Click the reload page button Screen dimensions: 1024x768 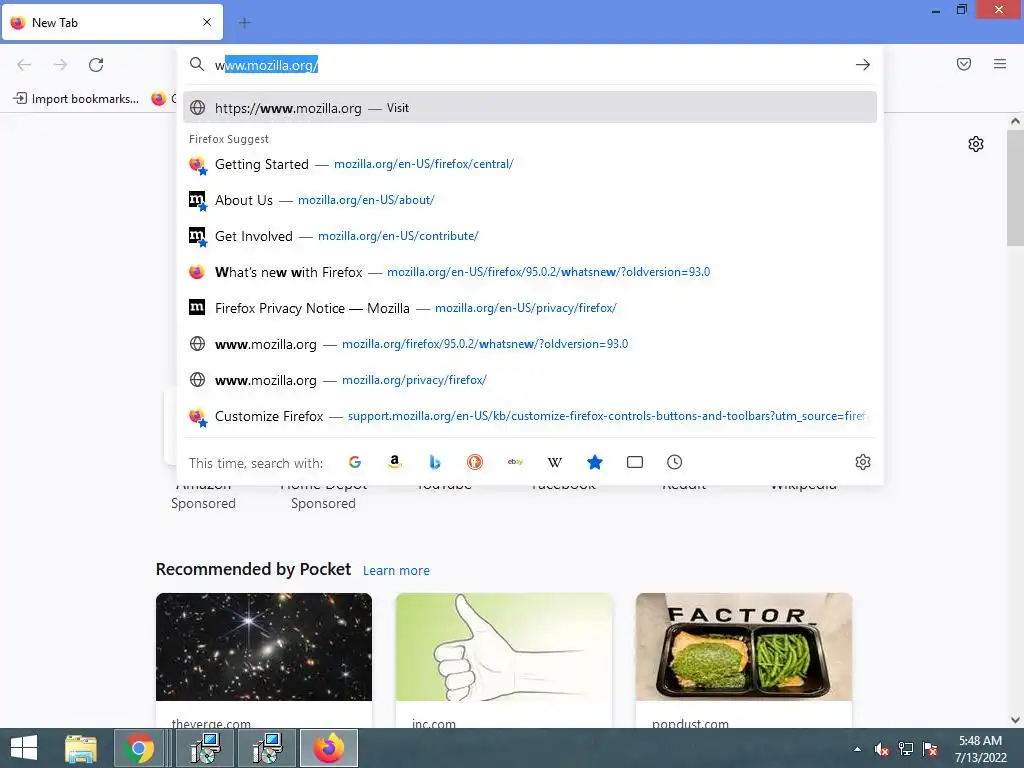pos(96,65)
